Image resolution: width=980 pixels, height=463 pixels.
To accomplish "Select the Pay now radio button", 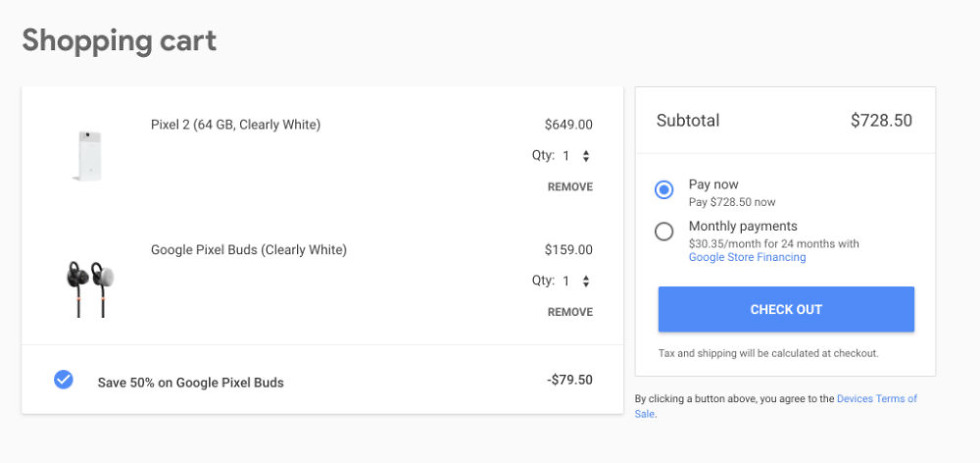I will (x=664, y=190).
